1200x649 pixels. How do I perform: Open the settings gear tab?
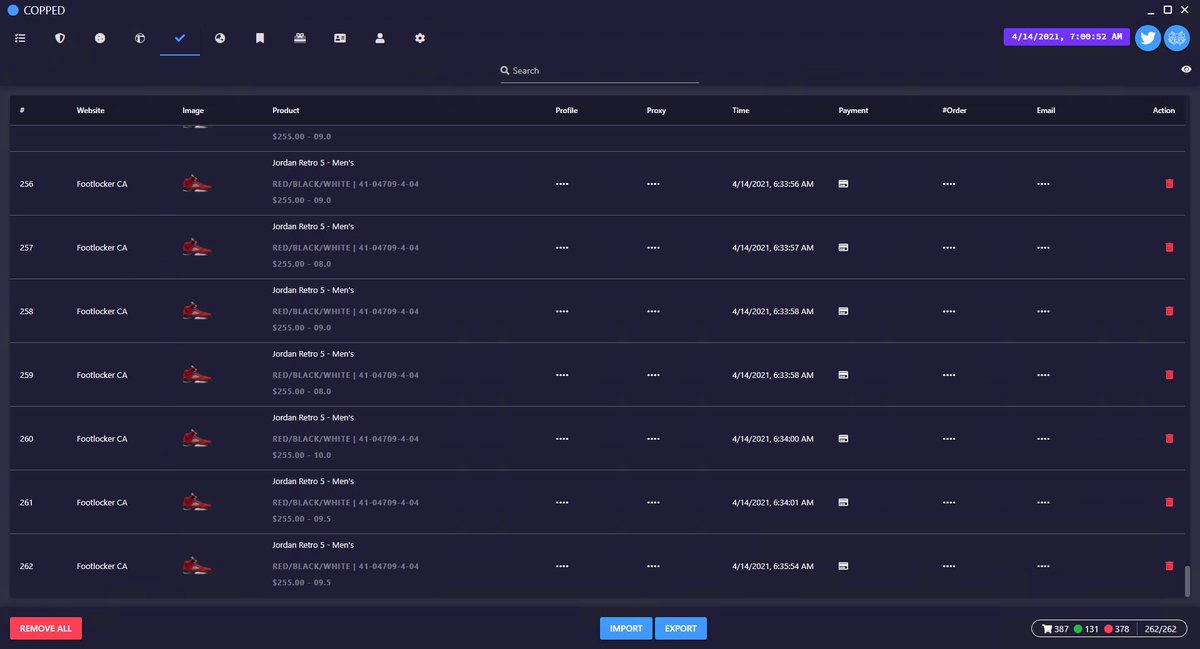click(420, 38)
